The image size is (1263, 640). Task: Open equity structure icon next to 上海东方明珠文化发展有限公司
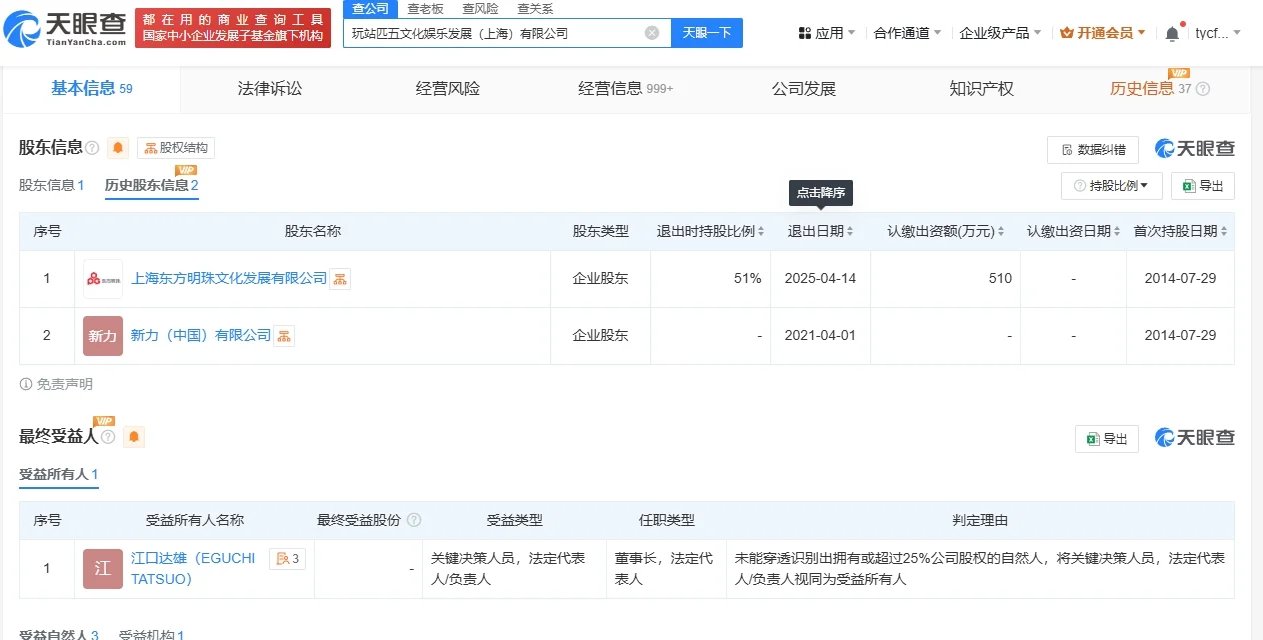[340, 279]
